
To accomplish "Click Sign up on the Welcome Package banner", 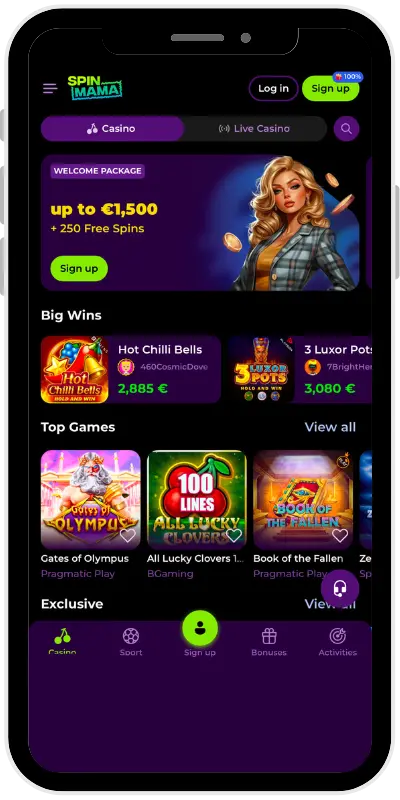I will (79, 268).
